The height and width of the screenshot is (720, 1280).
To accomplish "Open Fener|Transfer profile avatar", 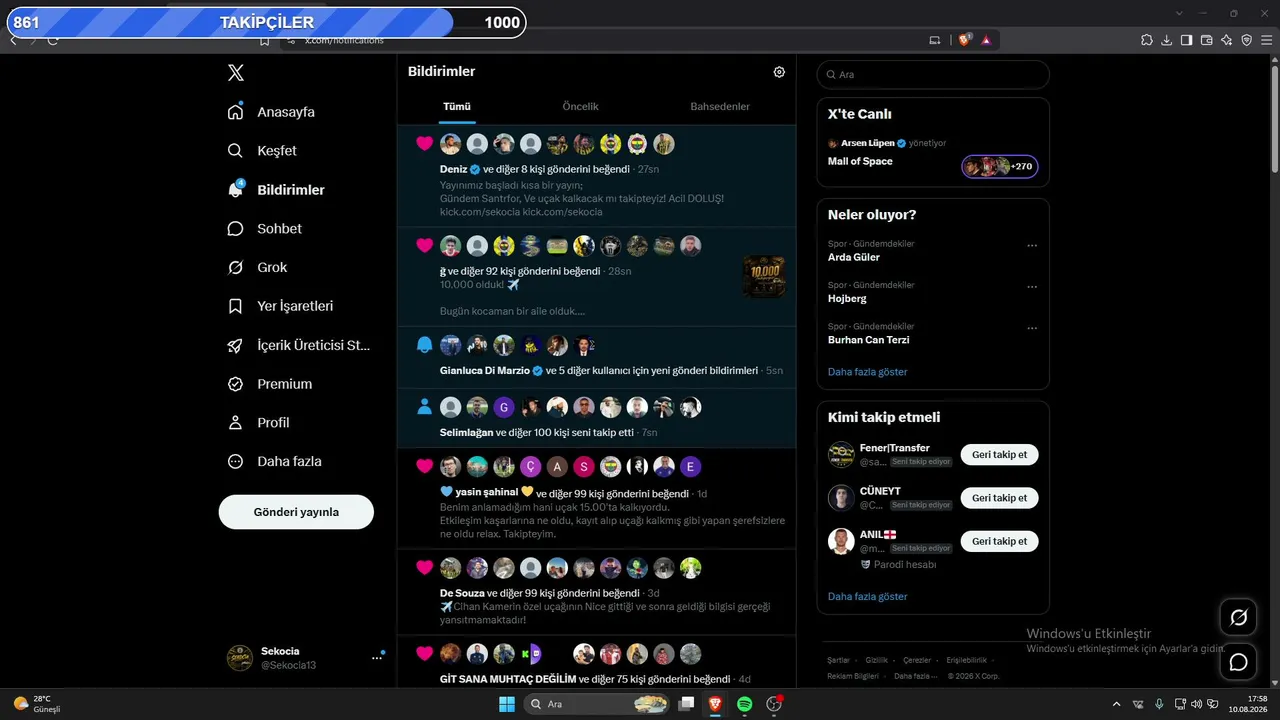I will 841,455.
